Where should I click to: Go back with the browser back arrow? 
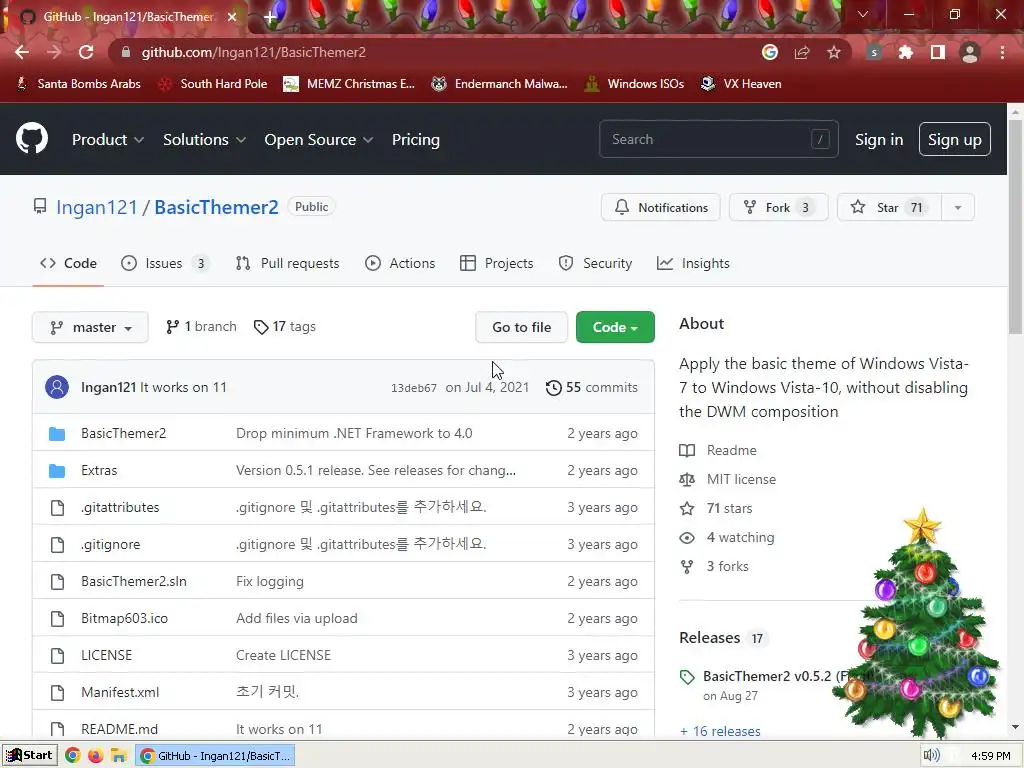pos(22,52)
